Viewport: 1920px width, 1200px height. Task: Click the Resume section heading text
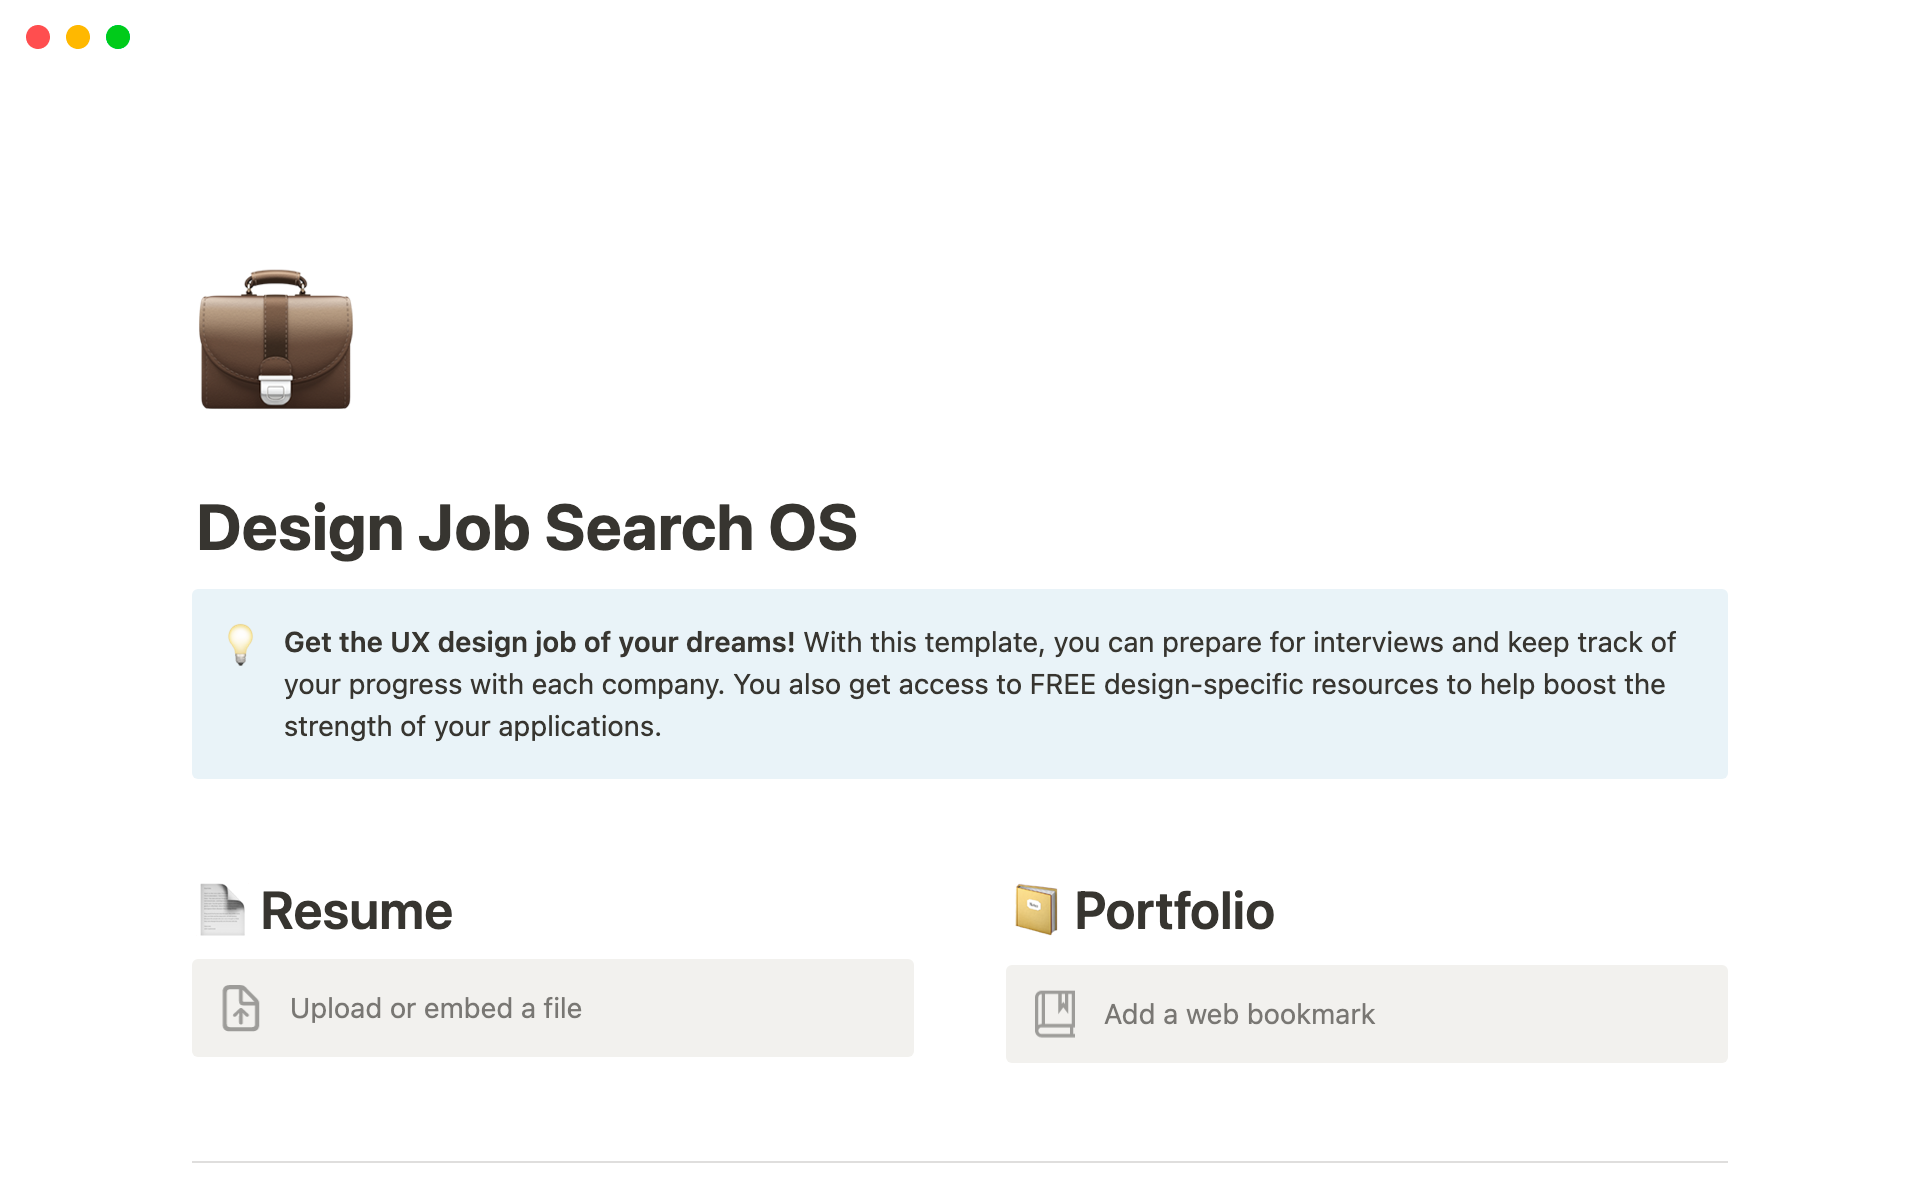click(355, 910)
